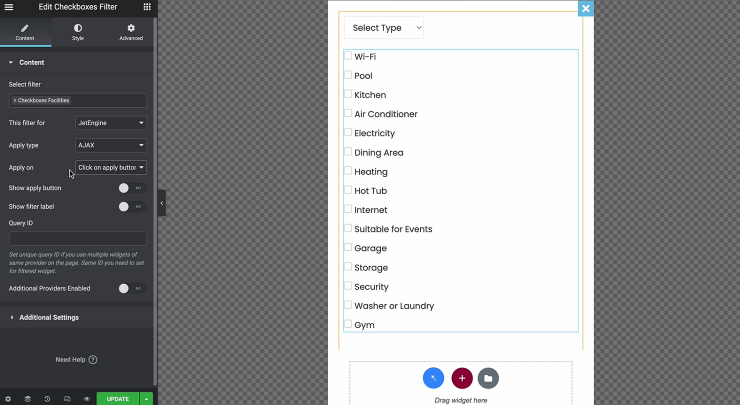Open page settings gear in footer
Viewport: 740px width, 405px height.
8,399
